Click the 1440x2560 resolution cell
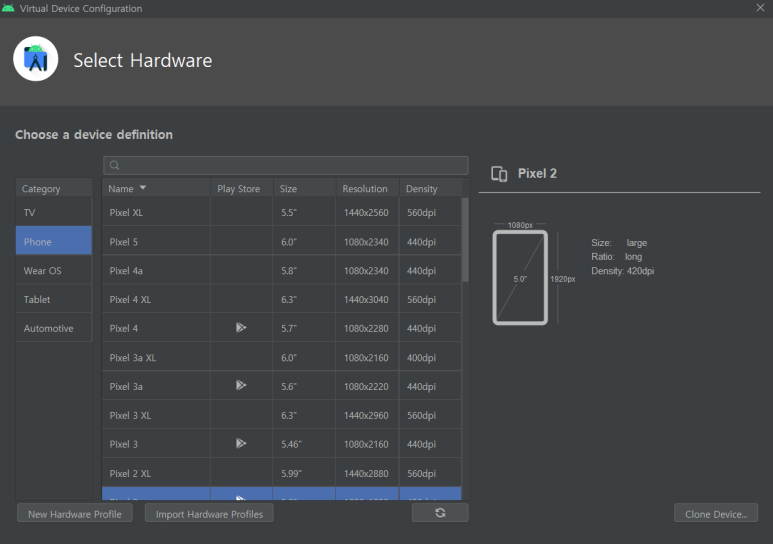The width and height of the screenshot is (773, 544). click(366, 213)
